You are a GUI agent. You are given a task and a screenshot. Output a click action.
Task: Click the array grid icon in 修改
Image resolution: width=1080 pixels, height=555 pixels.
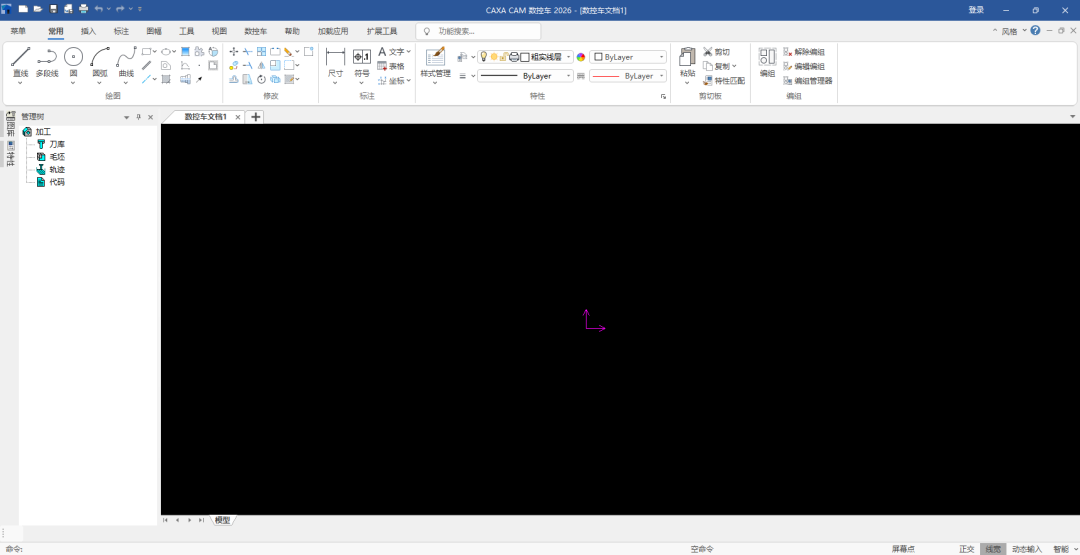(261, 52)
